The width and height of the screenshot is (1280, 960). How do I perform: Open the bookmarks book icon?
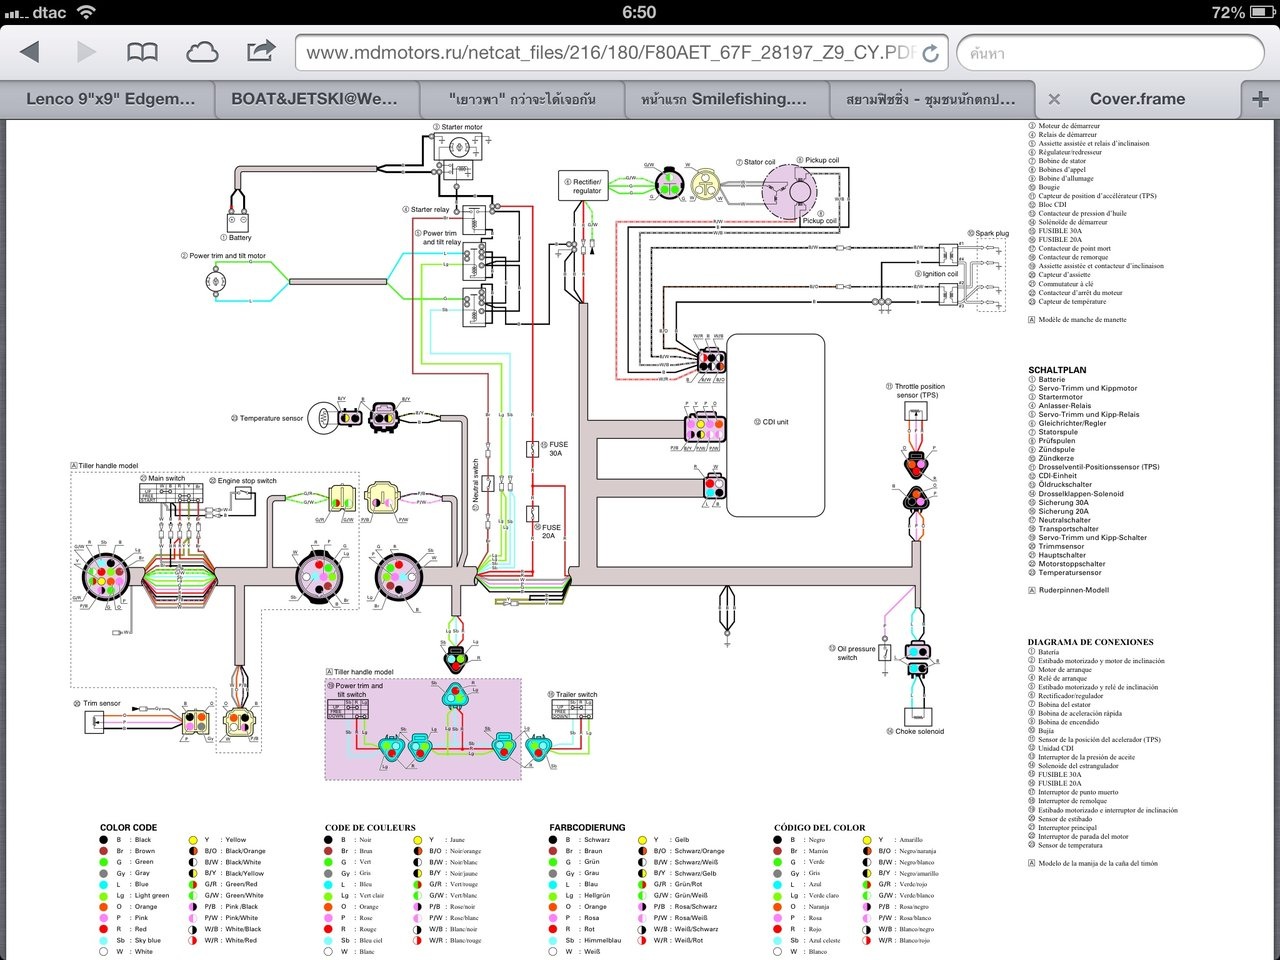click(142, 52)
